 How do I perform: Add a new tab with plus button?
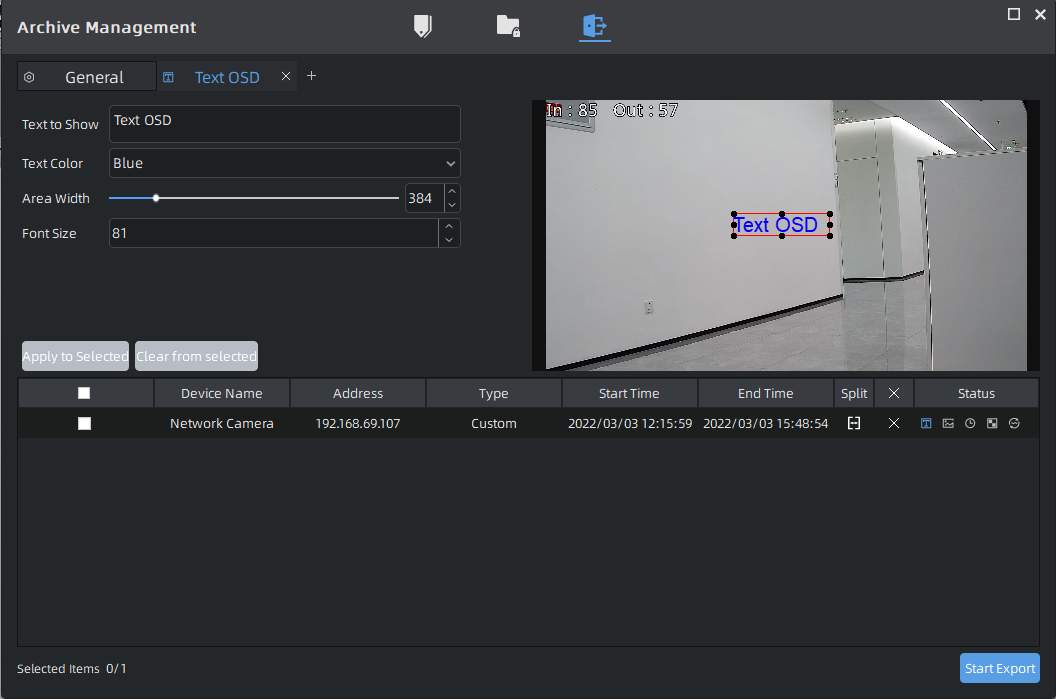[311, 76]
